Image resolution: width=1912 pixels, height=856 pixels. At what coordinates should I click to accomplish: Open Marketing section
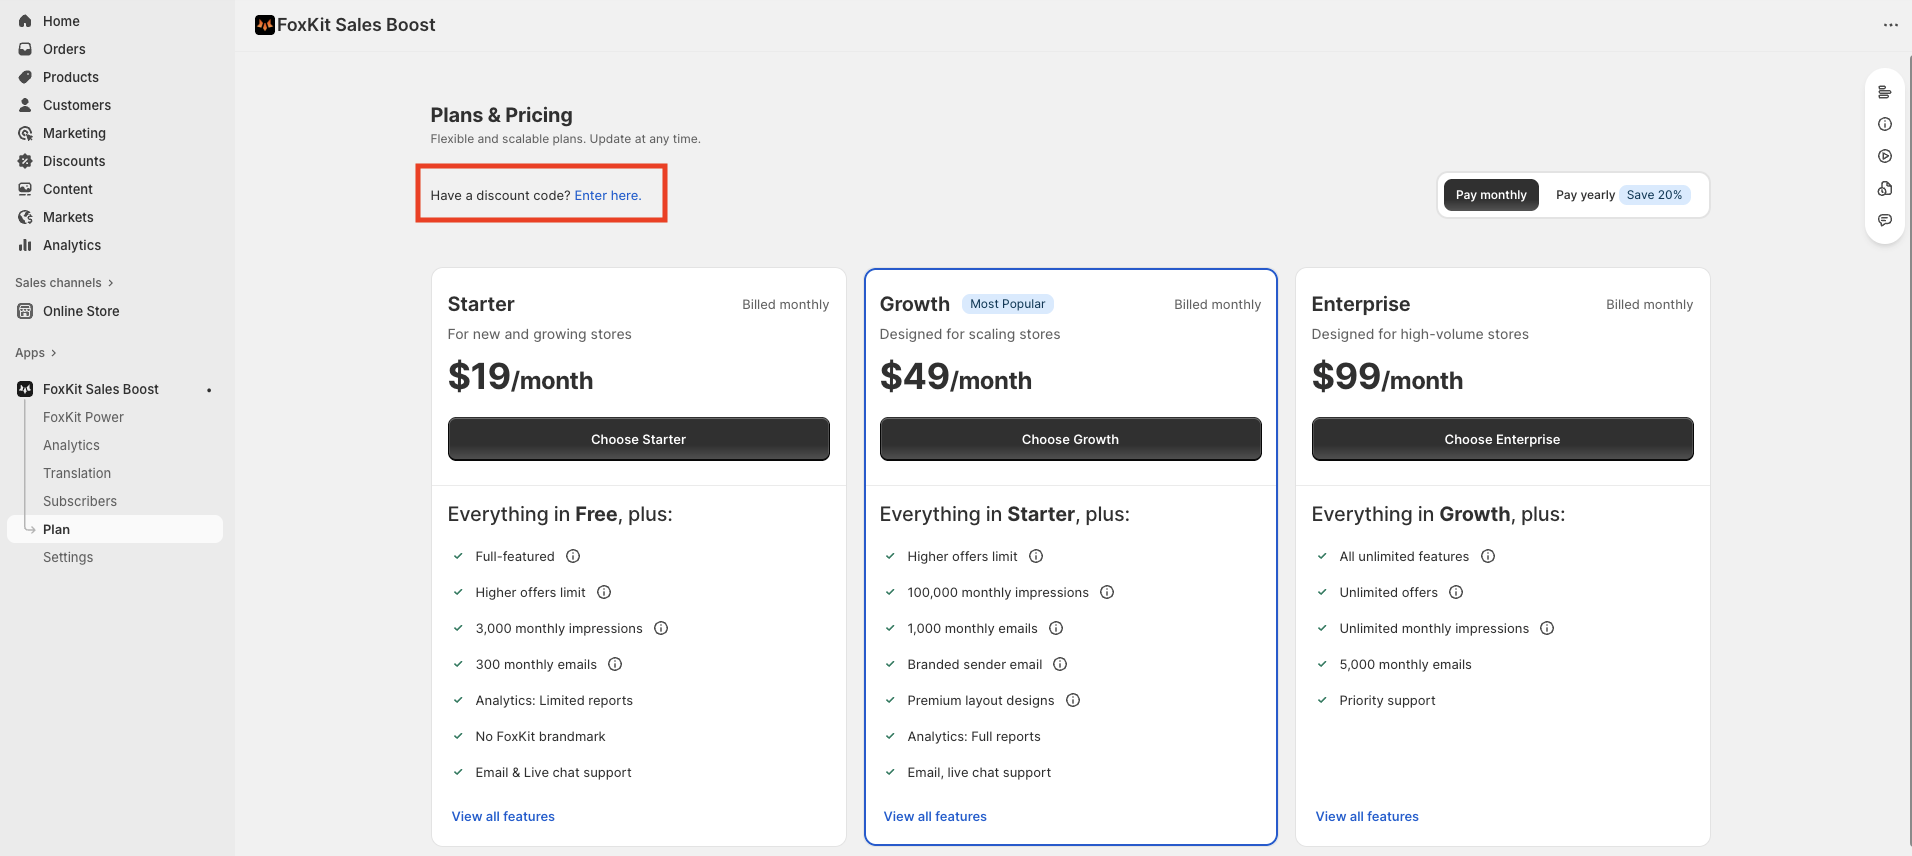74,133
